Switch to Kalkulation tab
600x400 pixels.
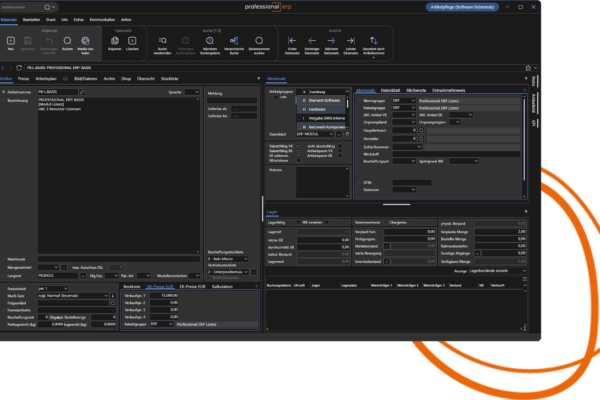(x=222, y=286)
